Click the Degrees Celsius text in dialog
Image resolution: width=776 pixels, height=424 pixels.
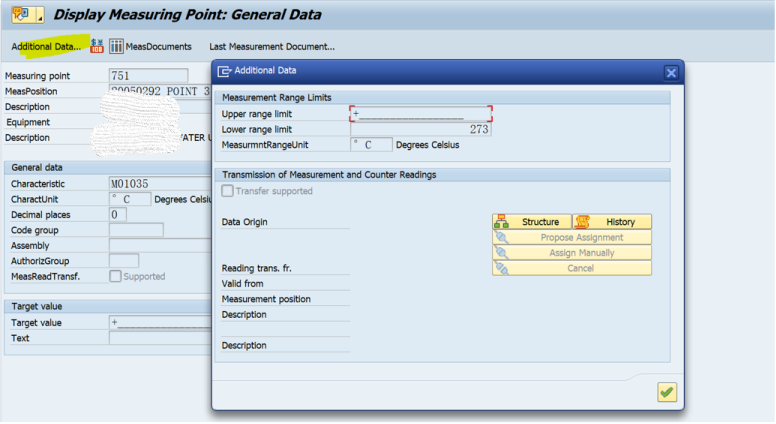428,145
